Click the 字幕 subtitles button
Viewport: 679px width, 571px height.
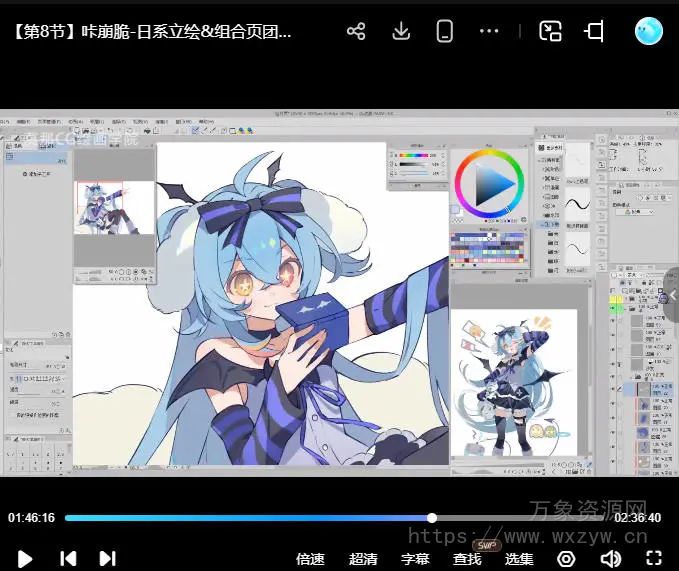coord(415,559)
